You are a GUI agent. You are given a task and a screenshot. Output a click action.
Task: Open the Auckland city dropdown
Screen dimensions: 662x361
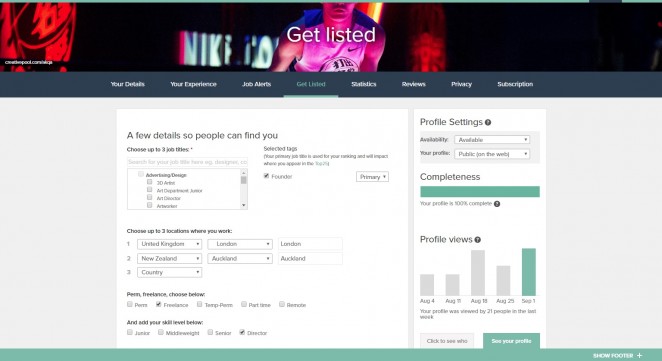pyautogui.click(x=240, y=258)
